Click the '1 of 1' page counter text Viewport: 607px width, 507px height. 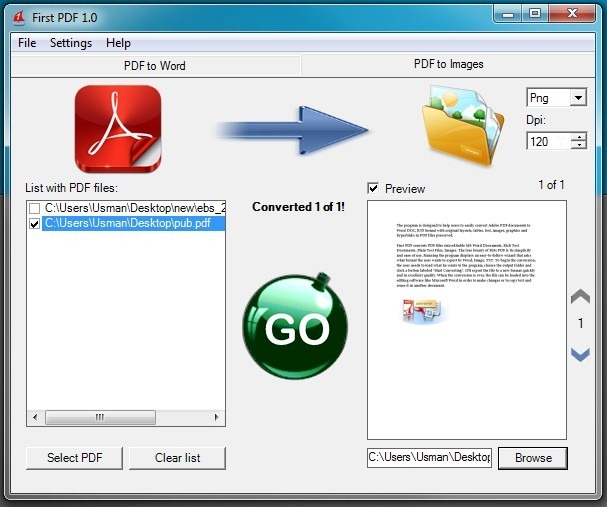[551, 185]
